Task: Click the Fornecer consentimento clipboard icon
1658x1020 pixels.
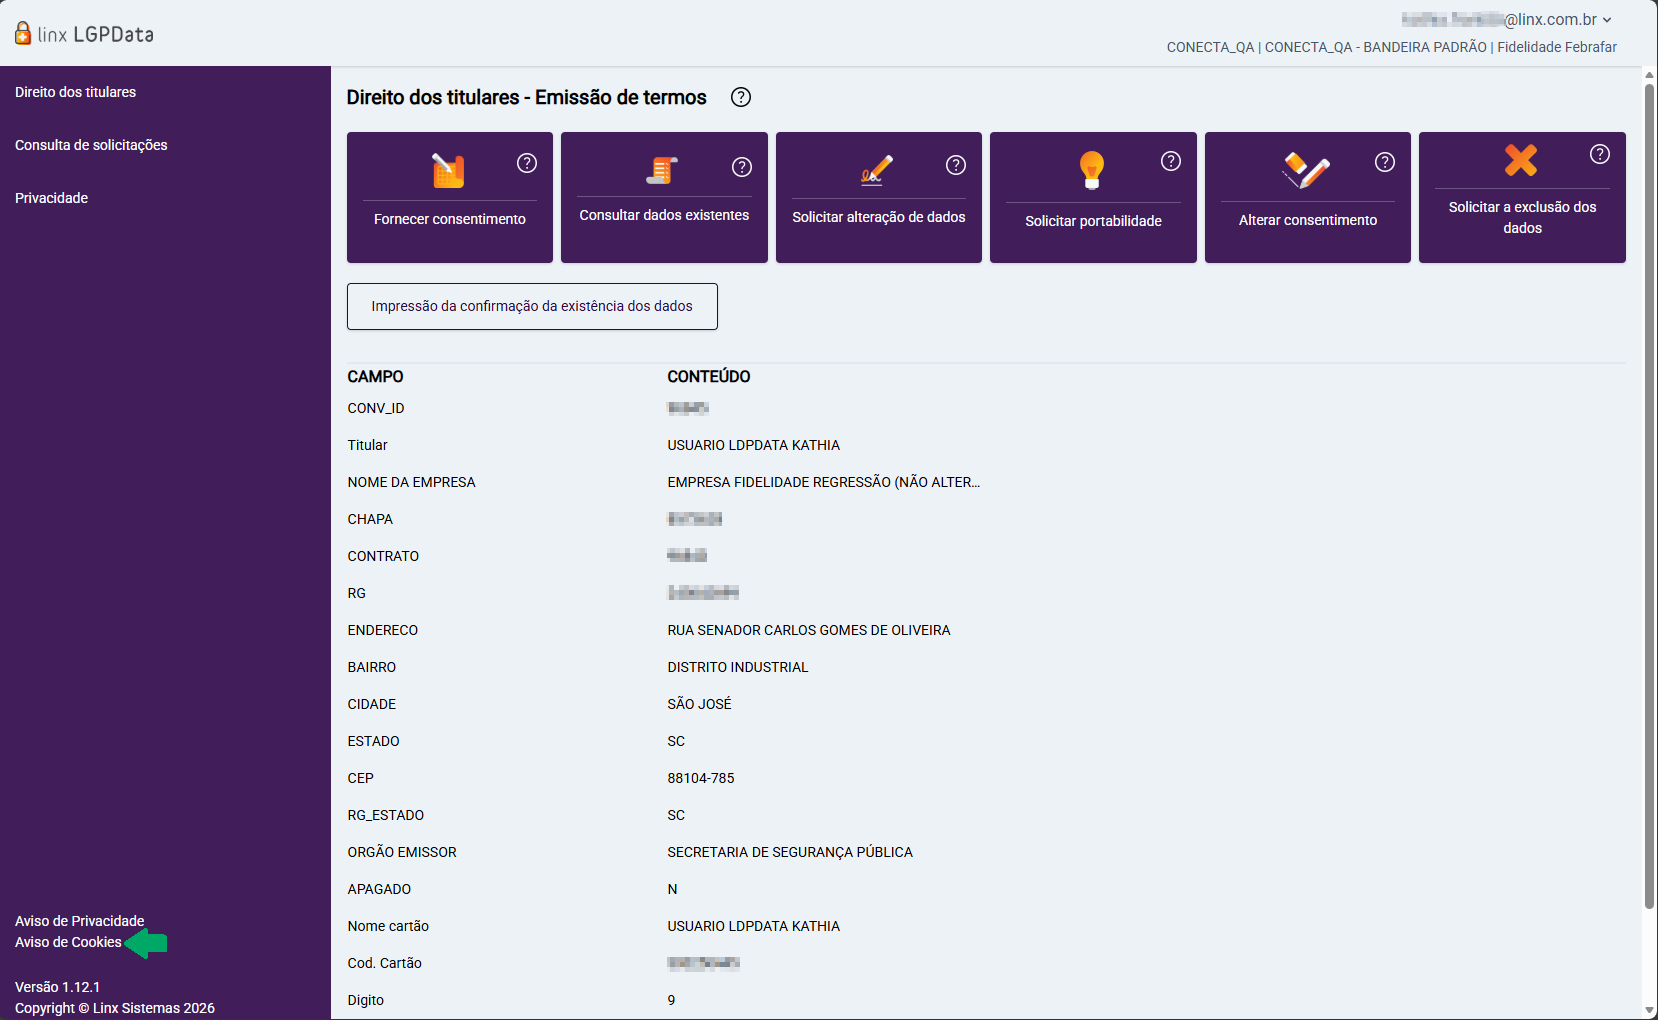Action: point(448,170)
